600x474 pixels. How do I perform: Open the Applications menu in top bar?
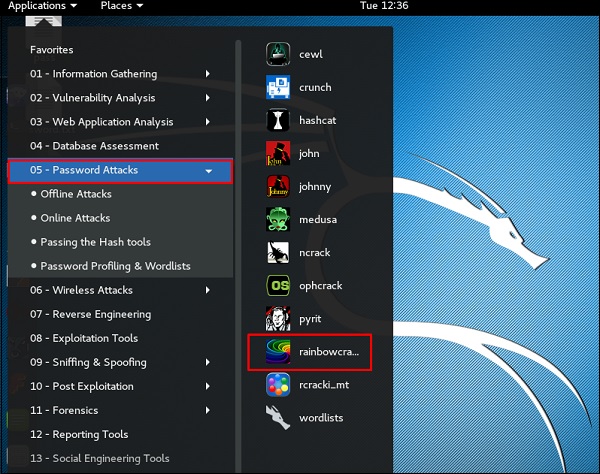(41, 6)
